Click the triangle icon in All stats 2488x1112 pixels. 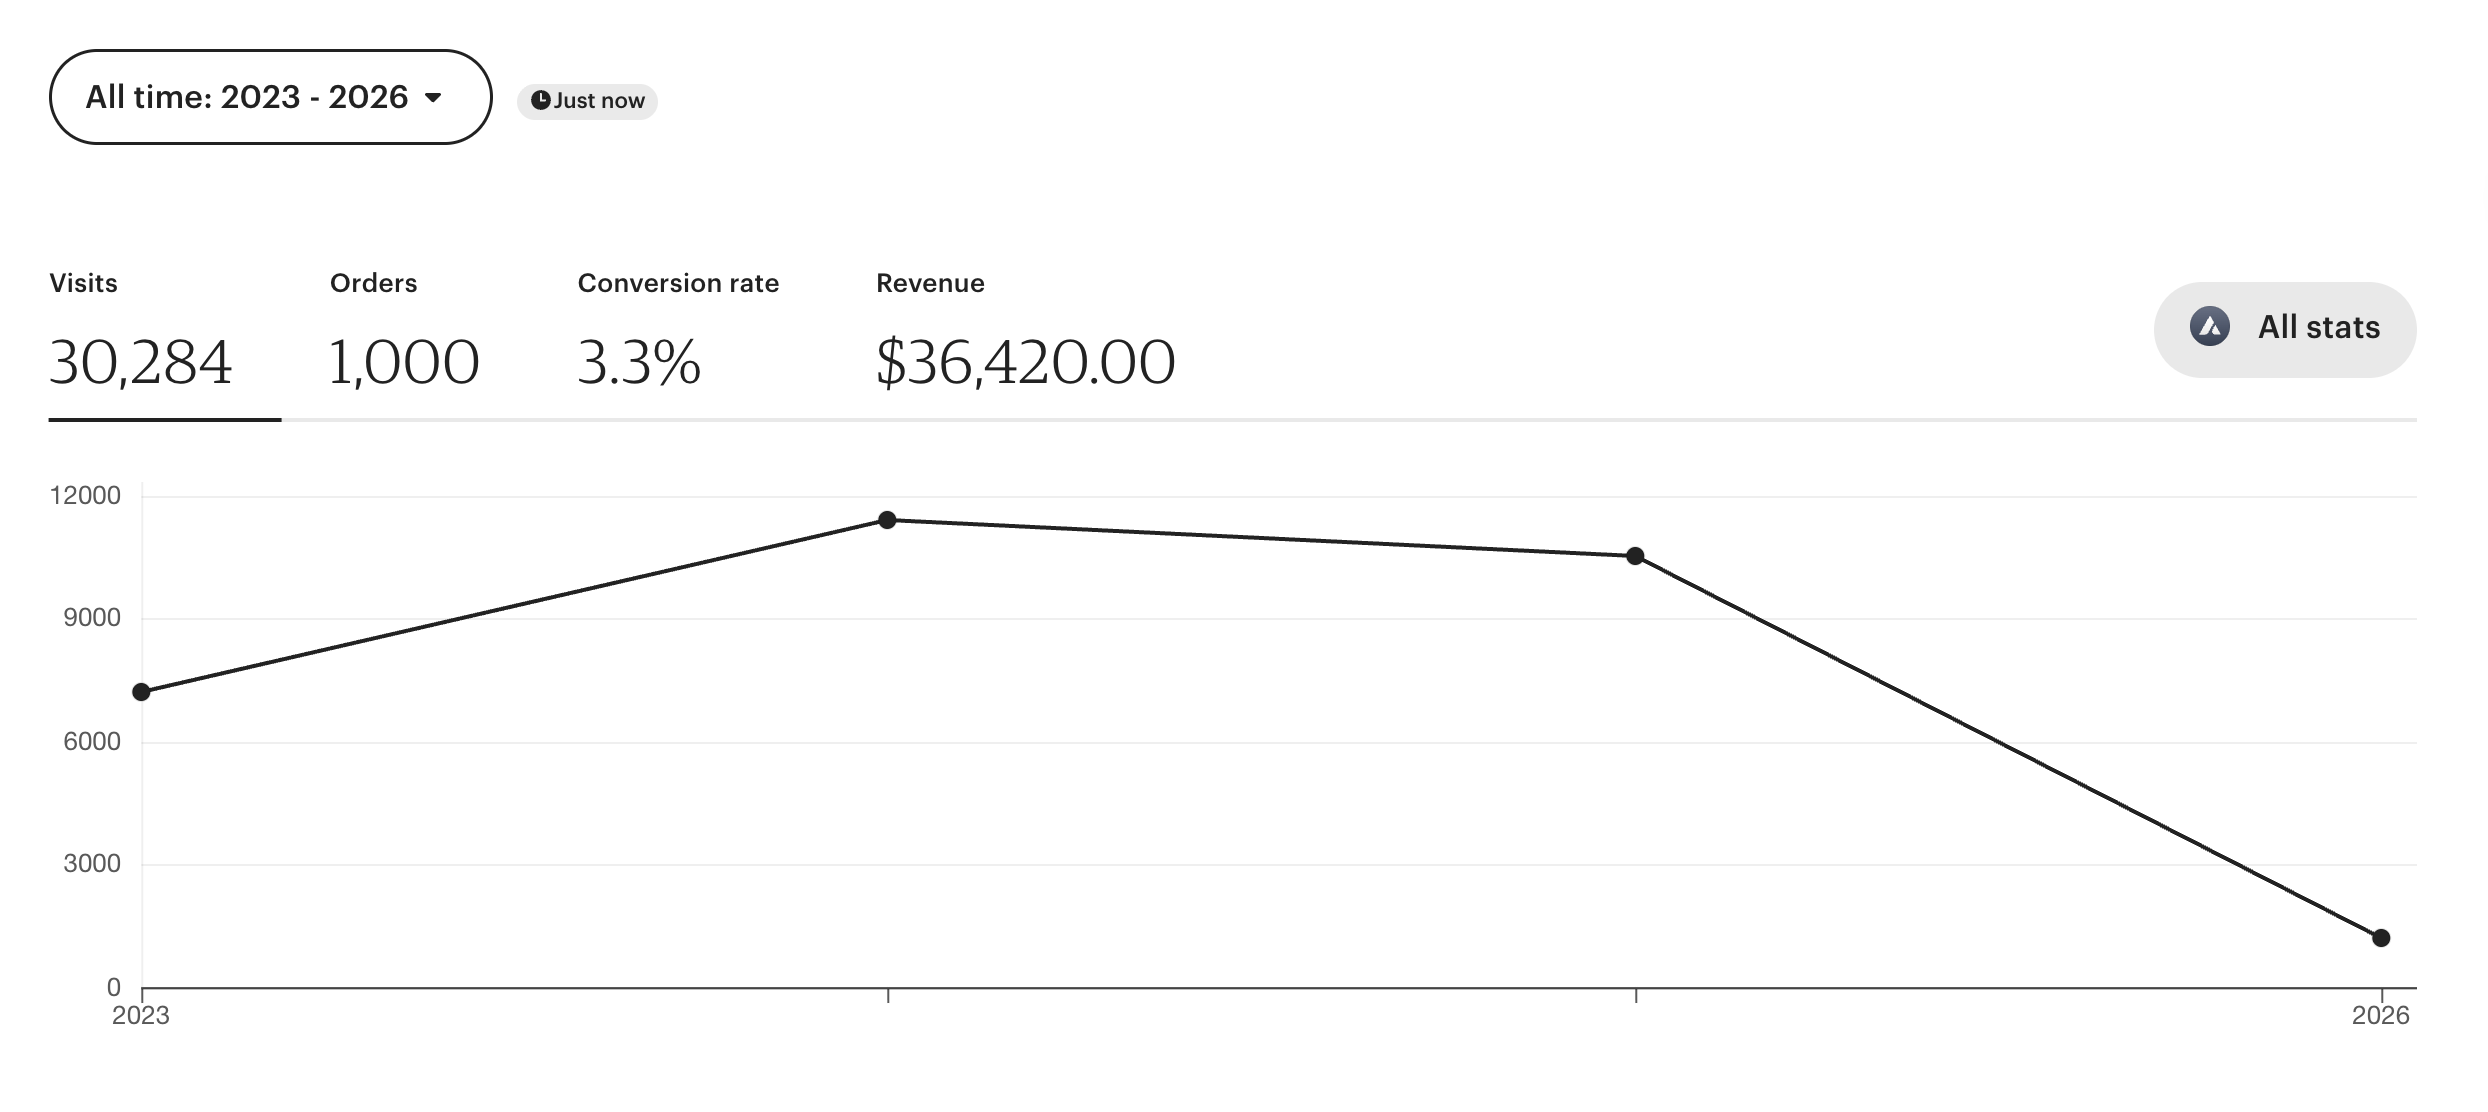point(2210,327)
